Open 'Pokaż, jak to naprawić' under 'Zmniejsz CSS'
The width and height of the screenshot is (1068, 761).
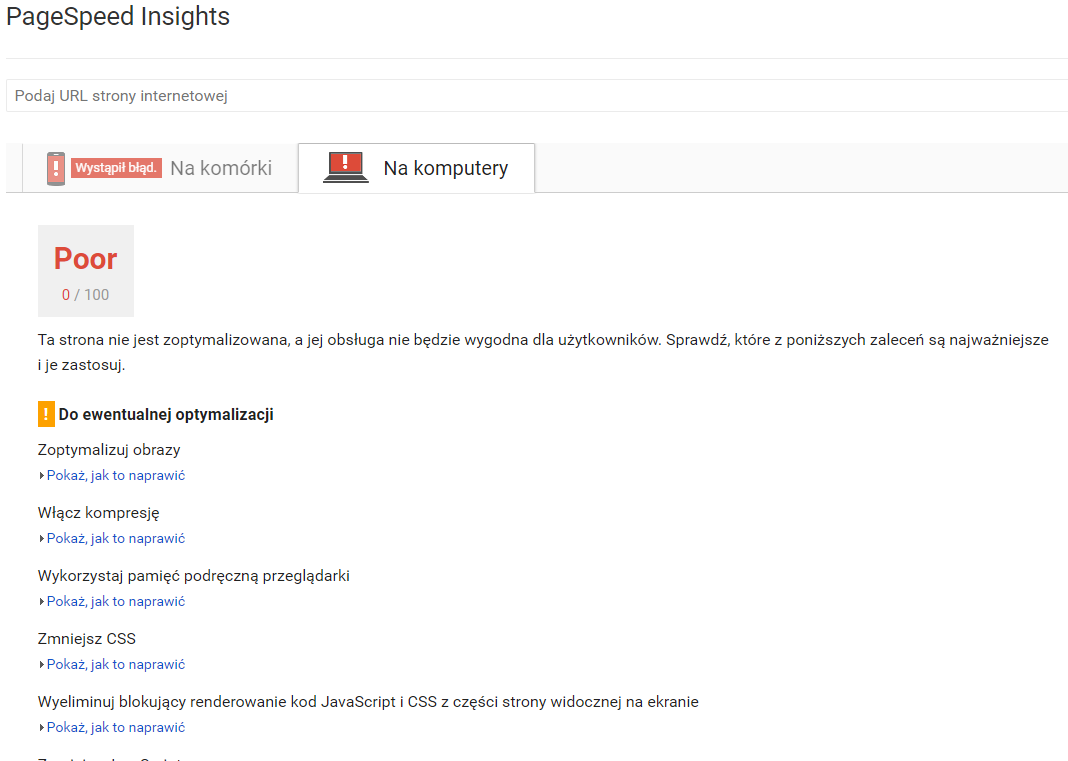[x=115, y=665]
